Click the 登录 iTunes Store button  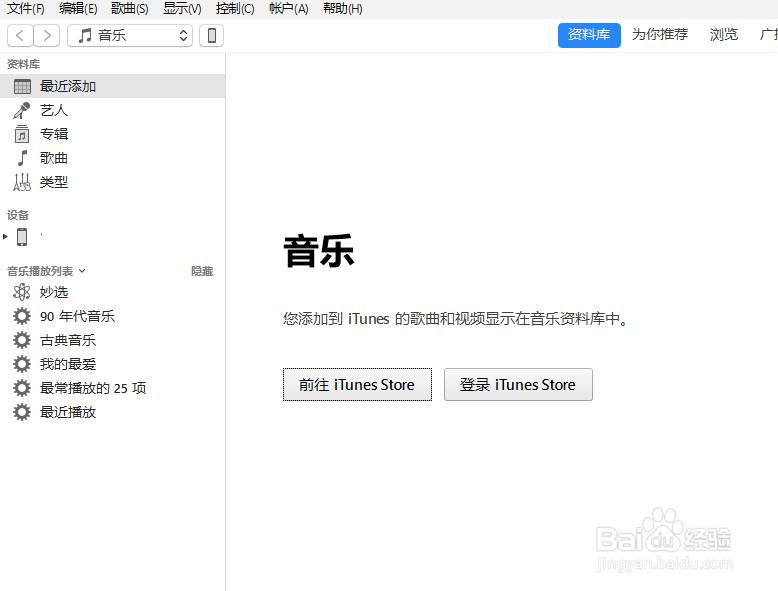(518, 385)
